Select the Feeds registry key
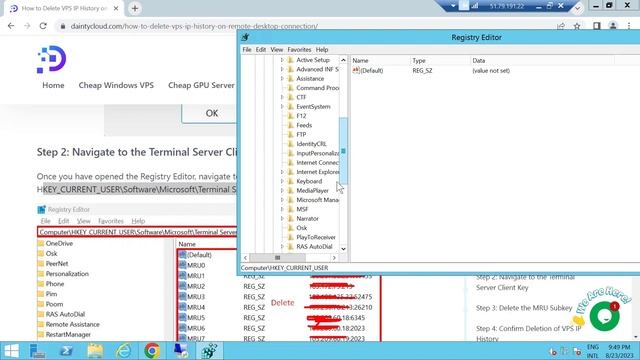The height and width of the screenshot is (360, 640). pos(304,125)
